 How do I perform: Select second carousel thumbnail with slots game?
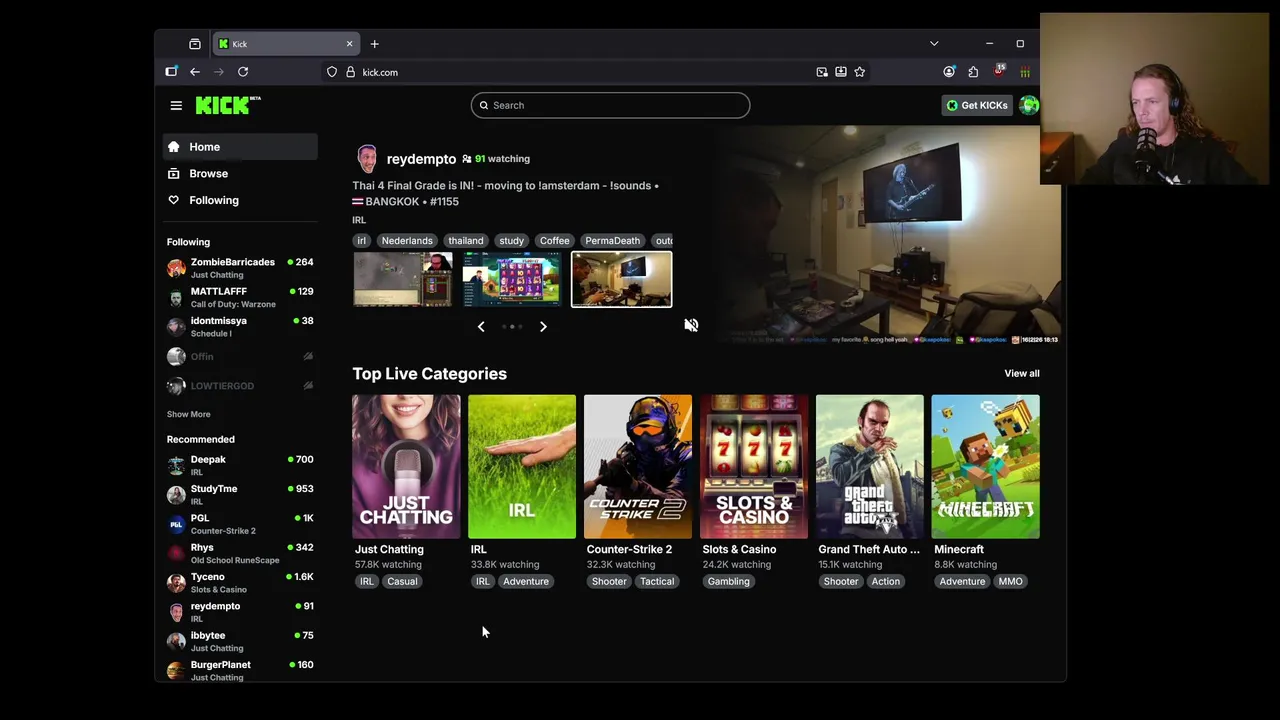pyautogui.click(x=512, y=279)
